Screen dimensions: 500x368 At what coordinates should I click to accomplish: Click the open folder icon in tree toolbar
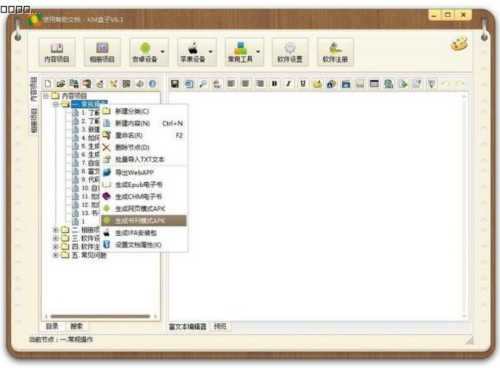61,84
